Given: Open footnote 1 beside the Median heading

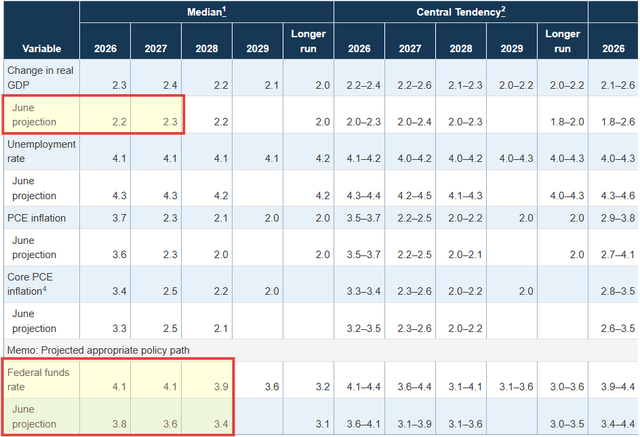Looking at the screenshot, I should coord(224,10).
